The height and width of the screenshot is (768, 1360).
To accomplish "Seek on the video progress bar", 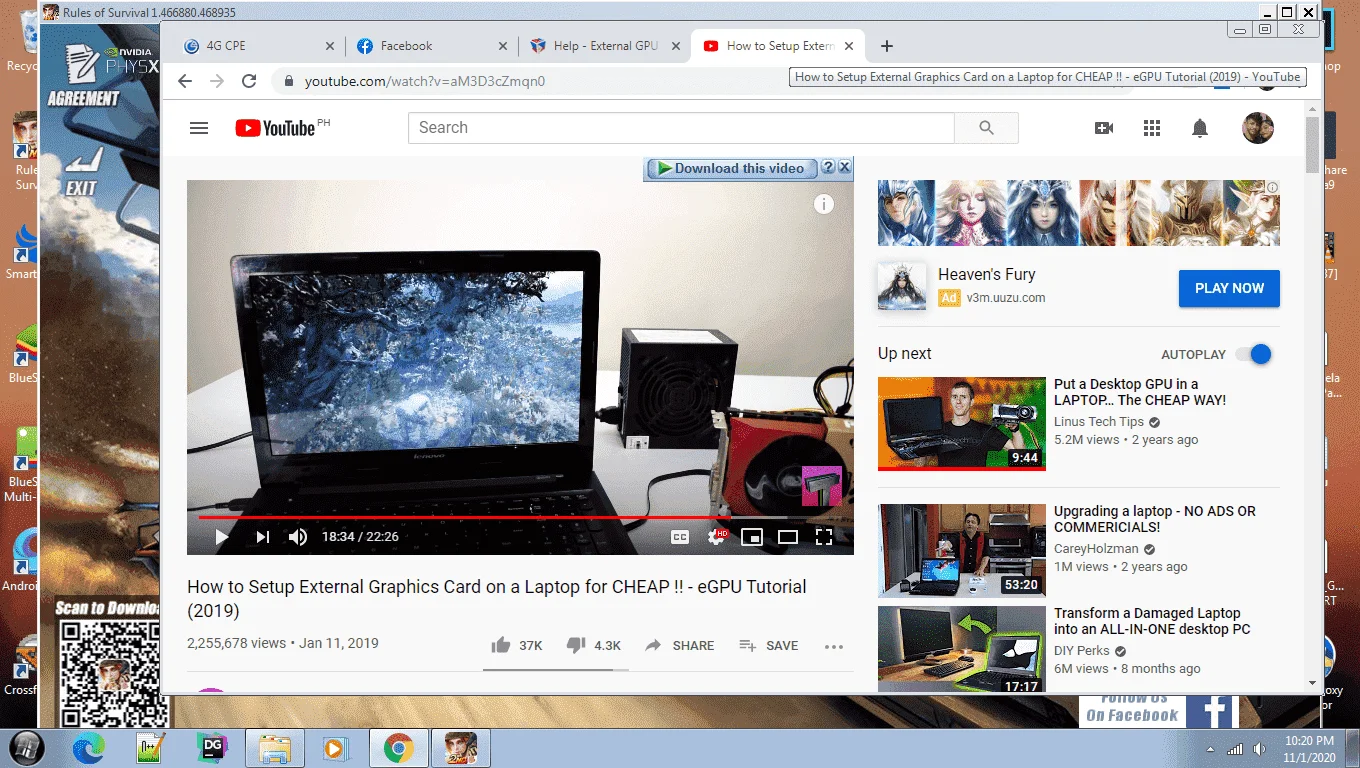I will (520, 517).
